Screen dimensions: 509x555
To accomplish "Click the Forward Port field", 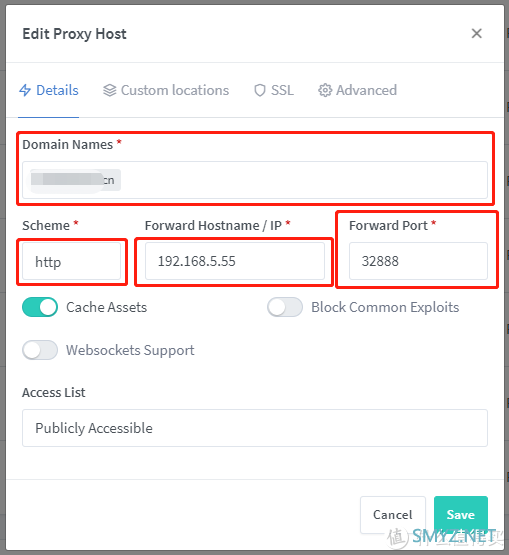I will [x=418, y=261].
